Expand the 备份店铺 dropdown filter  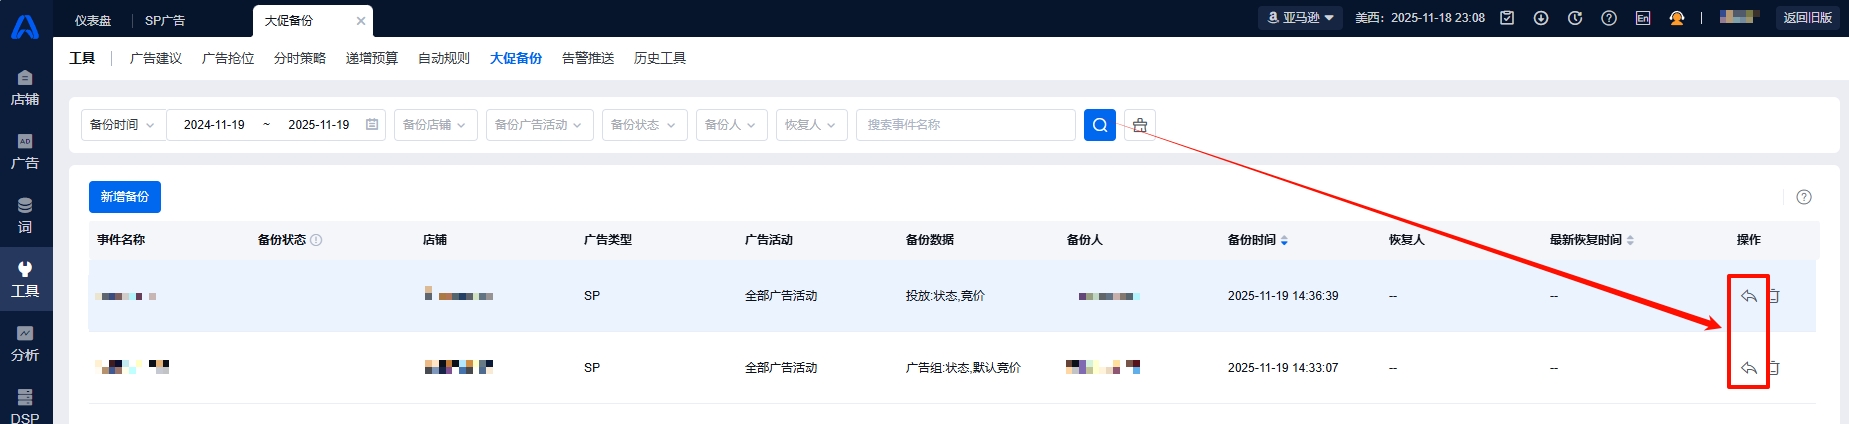coord(435,125)
